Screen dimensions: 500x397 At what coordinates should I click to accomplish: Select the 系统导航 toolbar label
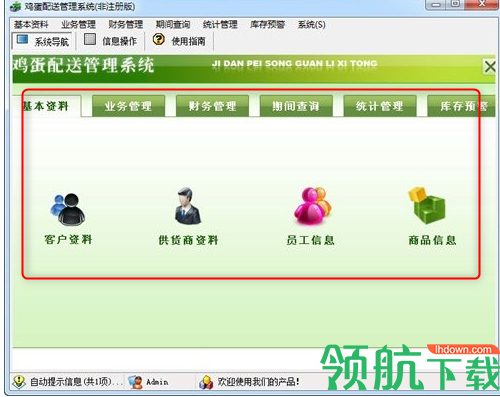click(52, 42)
